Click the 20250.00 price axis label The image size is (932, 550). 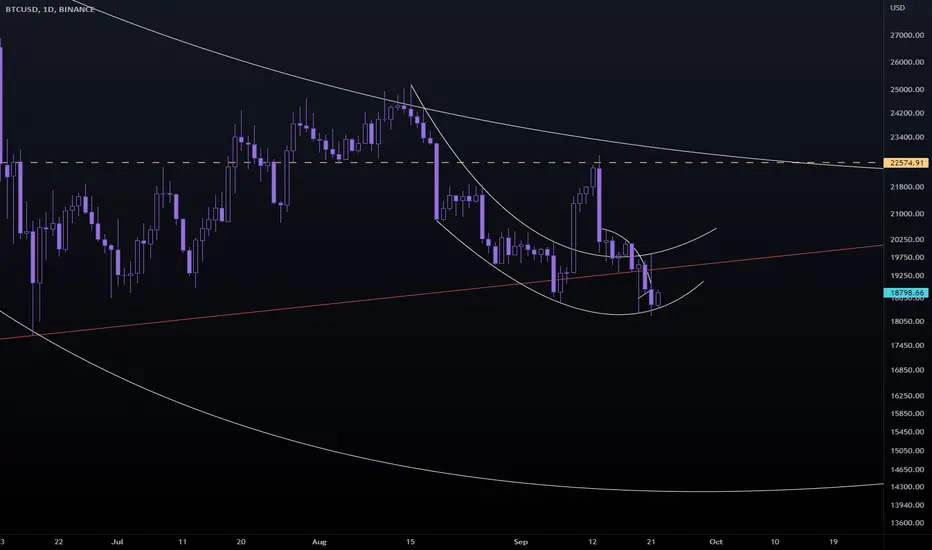(x=907, y=239)
